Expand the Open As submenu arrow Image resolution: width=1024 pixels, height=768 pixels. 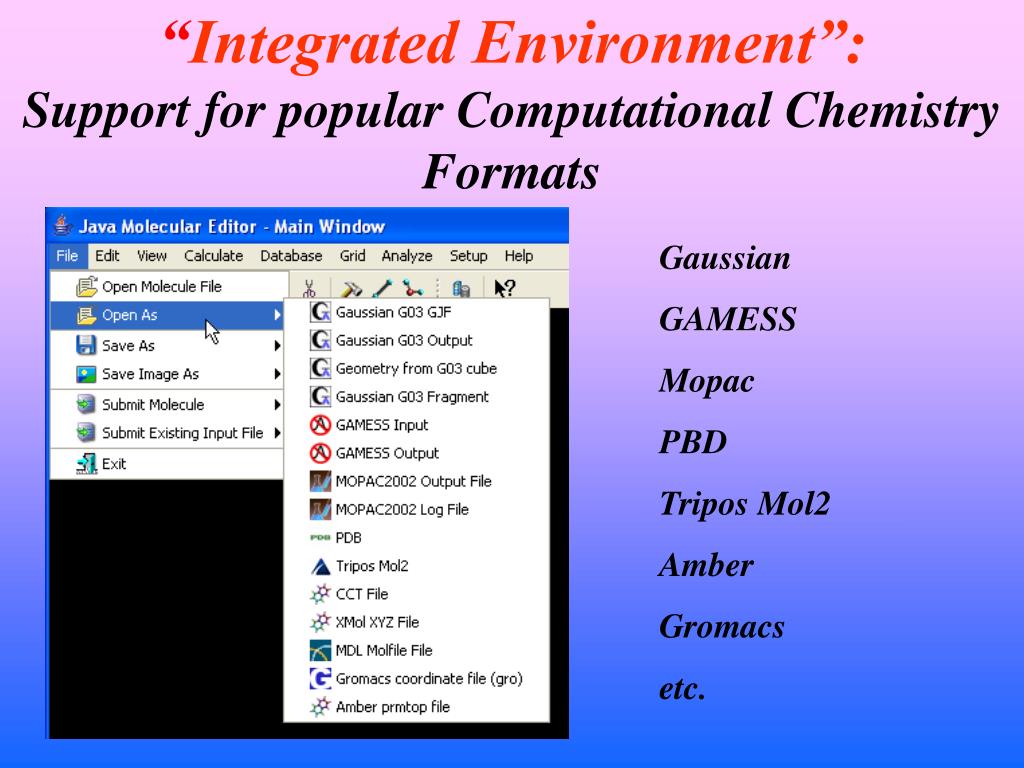pyautogui.click(x=278, y=315)
